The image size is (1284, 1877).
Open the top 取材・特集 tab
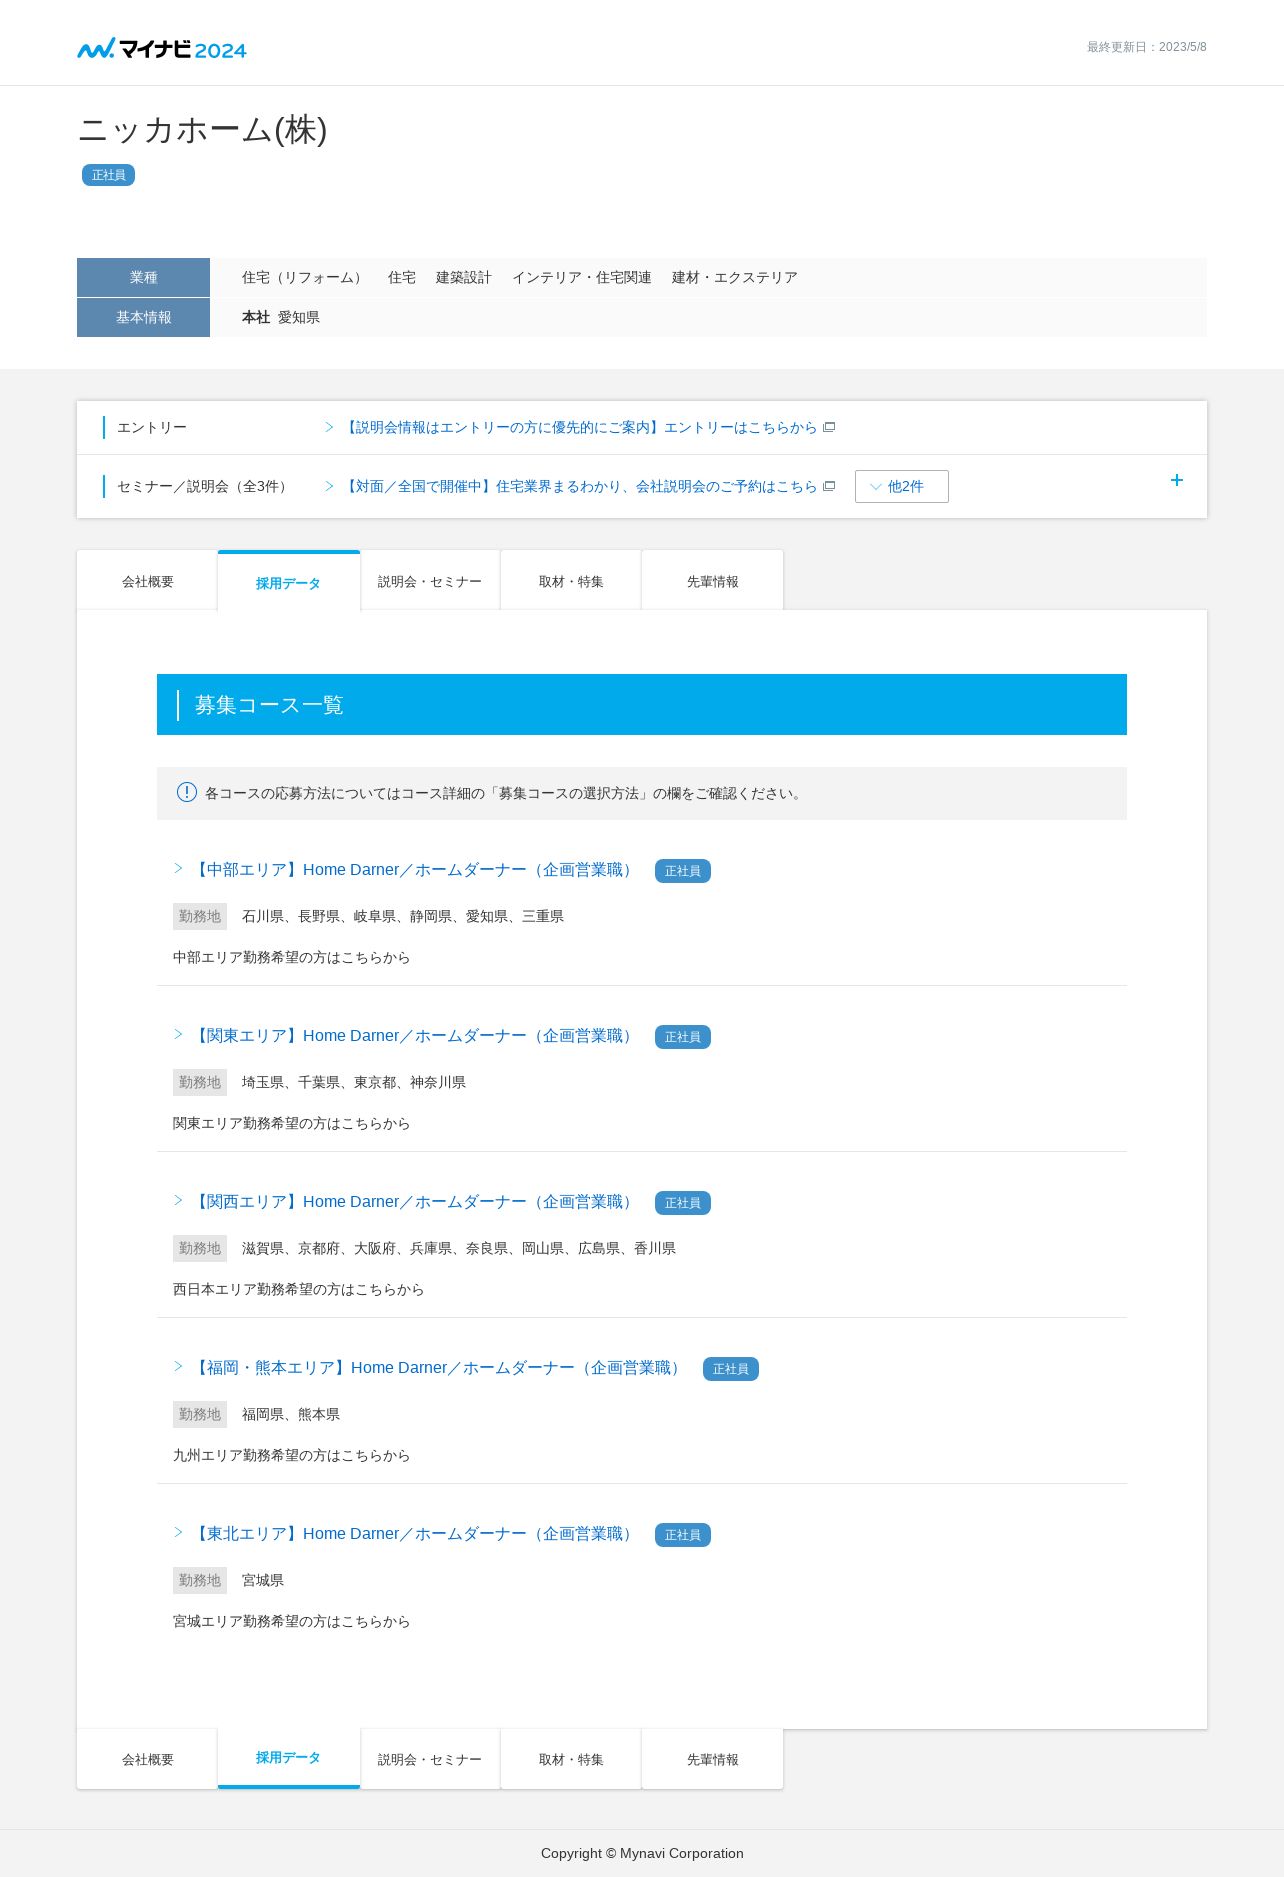(x=571, y=580)
